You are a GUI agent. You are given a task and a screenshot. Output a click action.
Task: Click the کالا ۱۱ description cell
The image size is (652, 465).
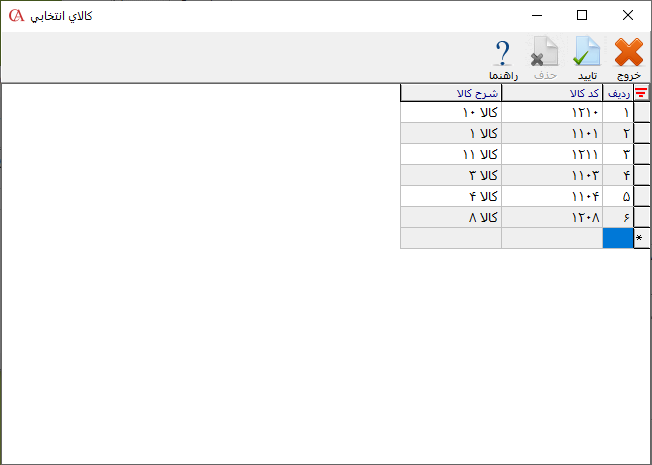(x=450, y=155)
